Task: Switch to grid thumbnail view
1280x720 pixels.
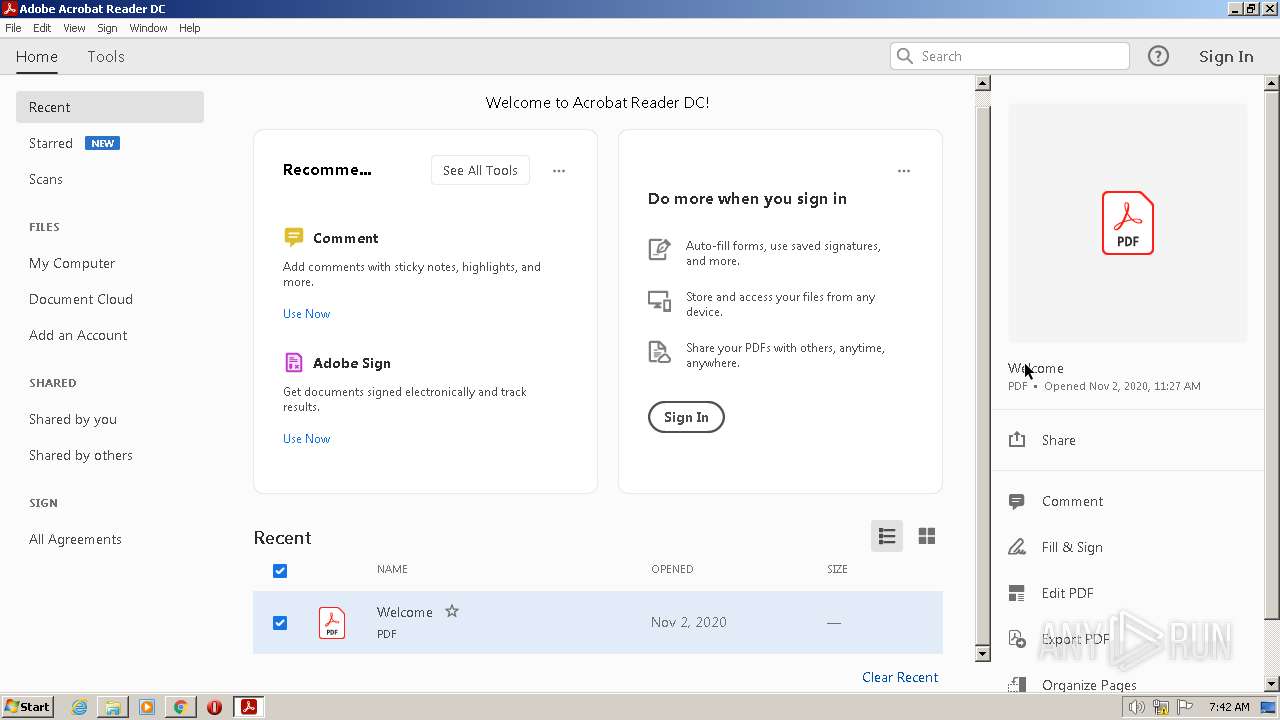Action: [x=927, y=536]
